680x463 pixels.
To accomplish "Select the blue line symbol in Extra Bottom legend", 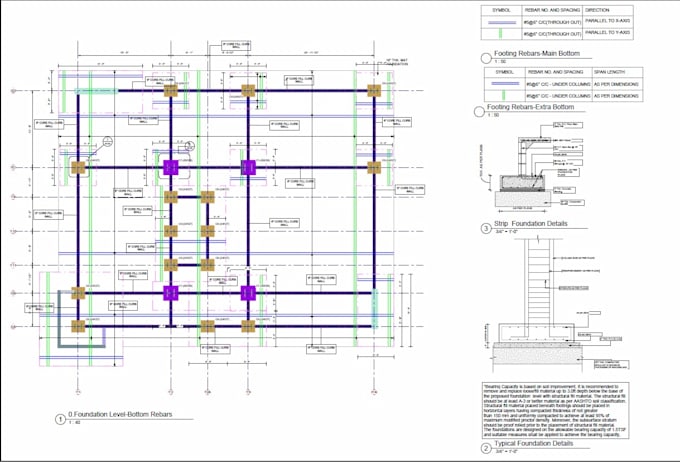I will [x=505, y=83].
